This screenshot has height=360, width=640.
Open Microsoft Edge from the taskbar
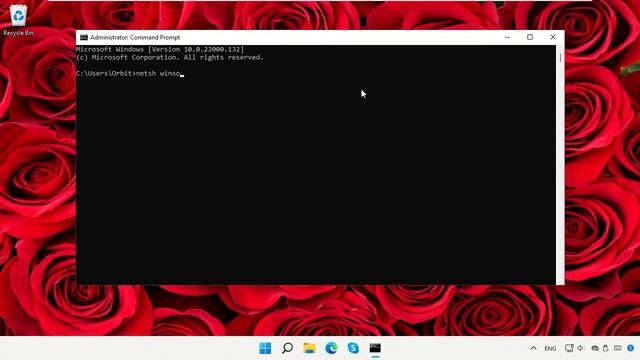[x=331, y=348]
